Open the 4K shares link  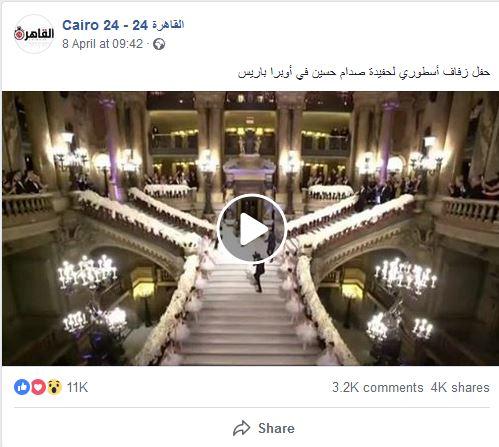tap(460, 387)
